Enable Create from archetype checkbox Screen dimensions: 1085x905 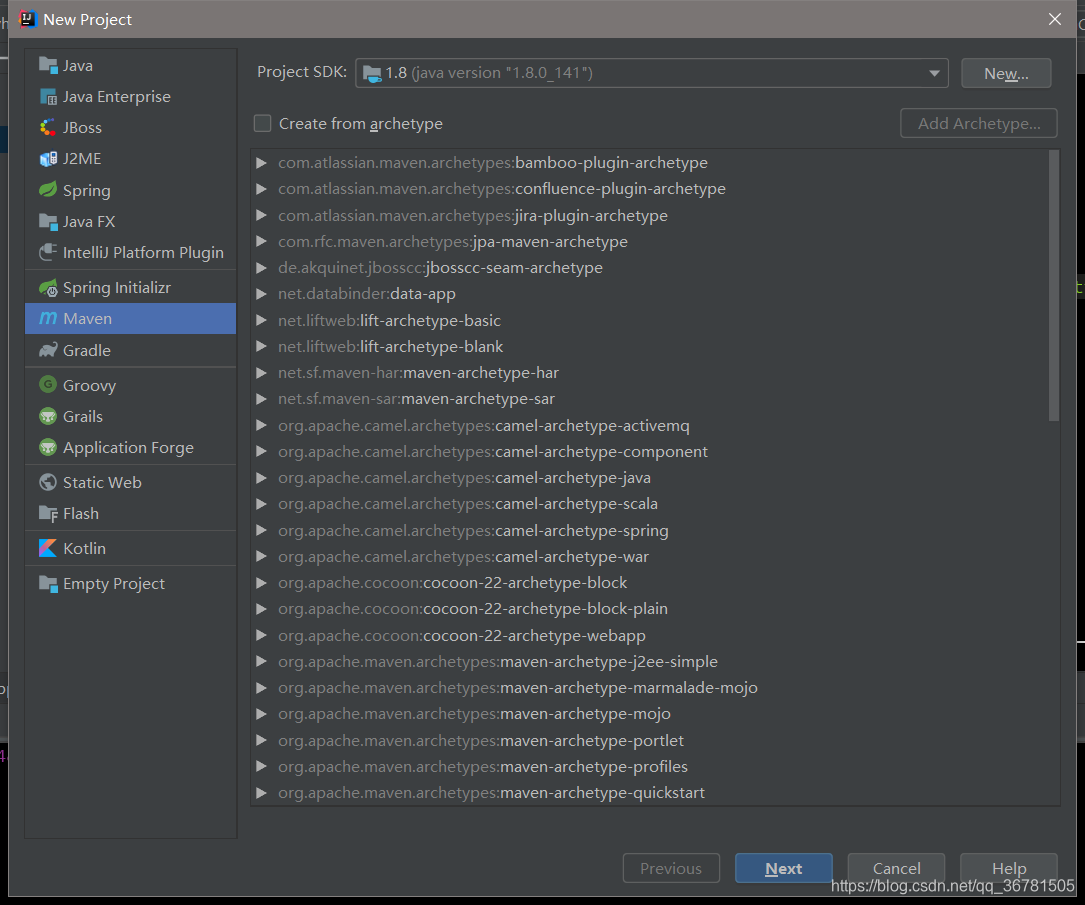(262, 123)
